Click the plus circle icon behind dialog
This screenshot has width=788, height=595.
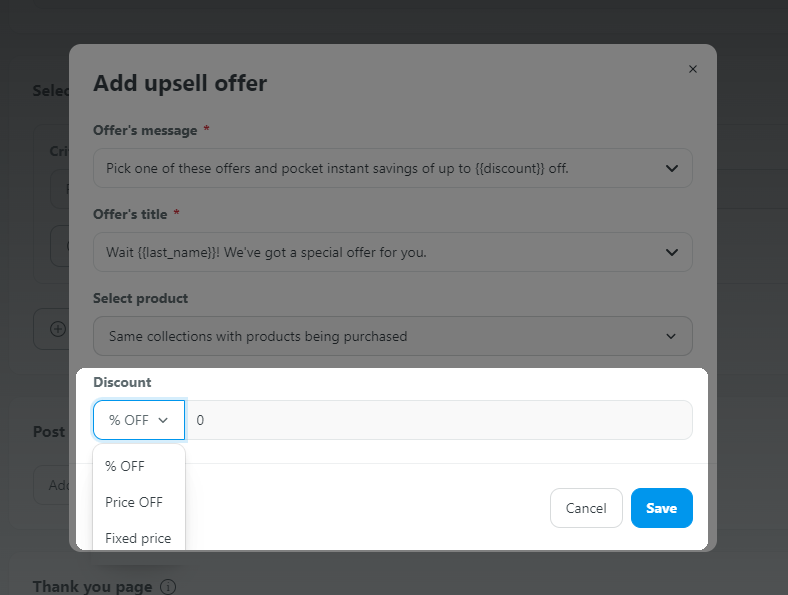[58, 329]
